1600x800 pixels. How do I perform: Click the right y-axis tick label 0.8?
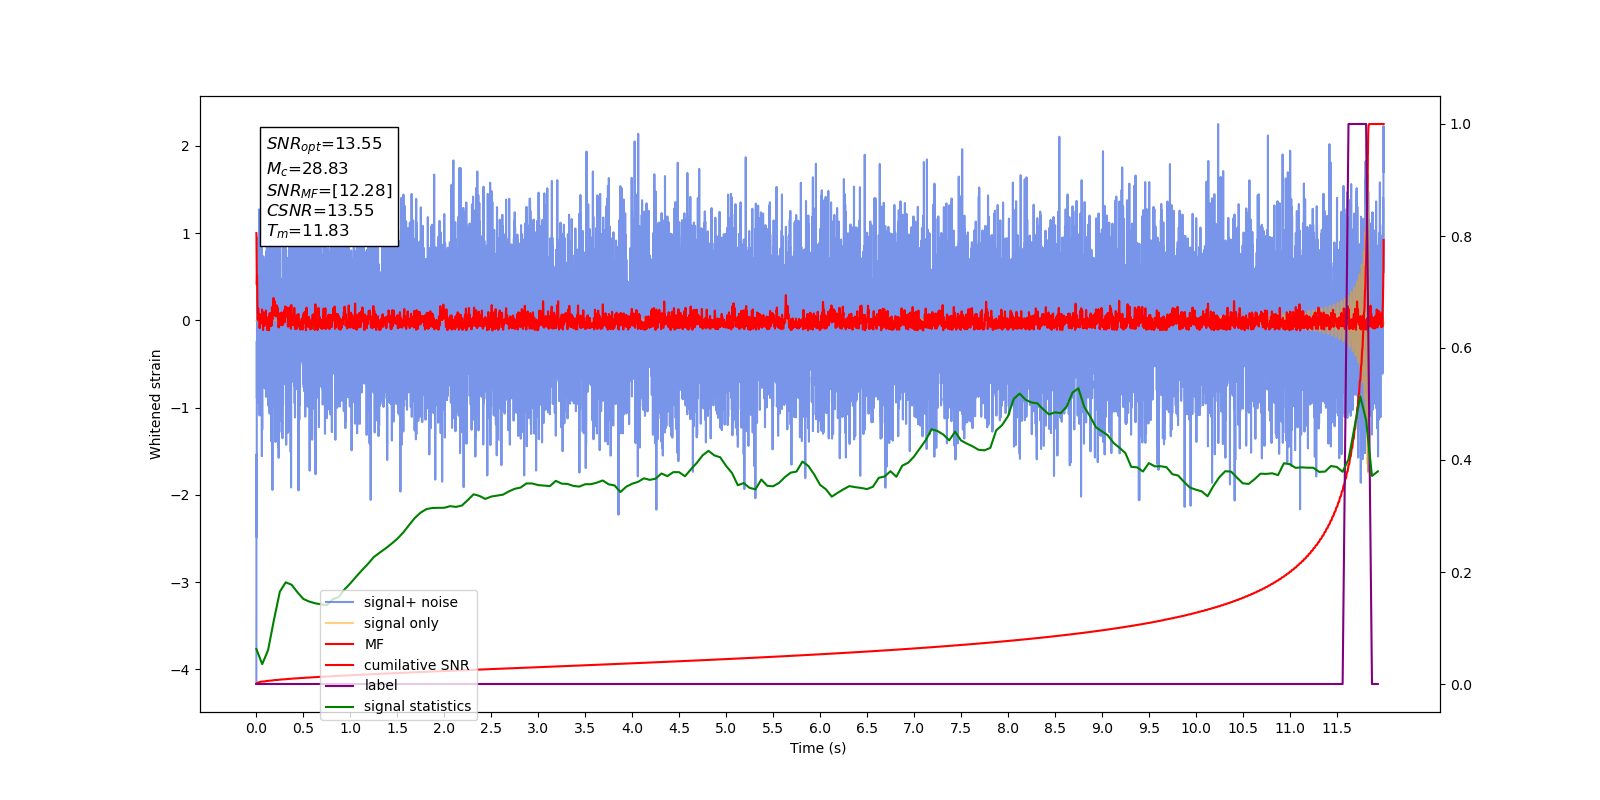pyautogui.click(x=1461, y=237)
